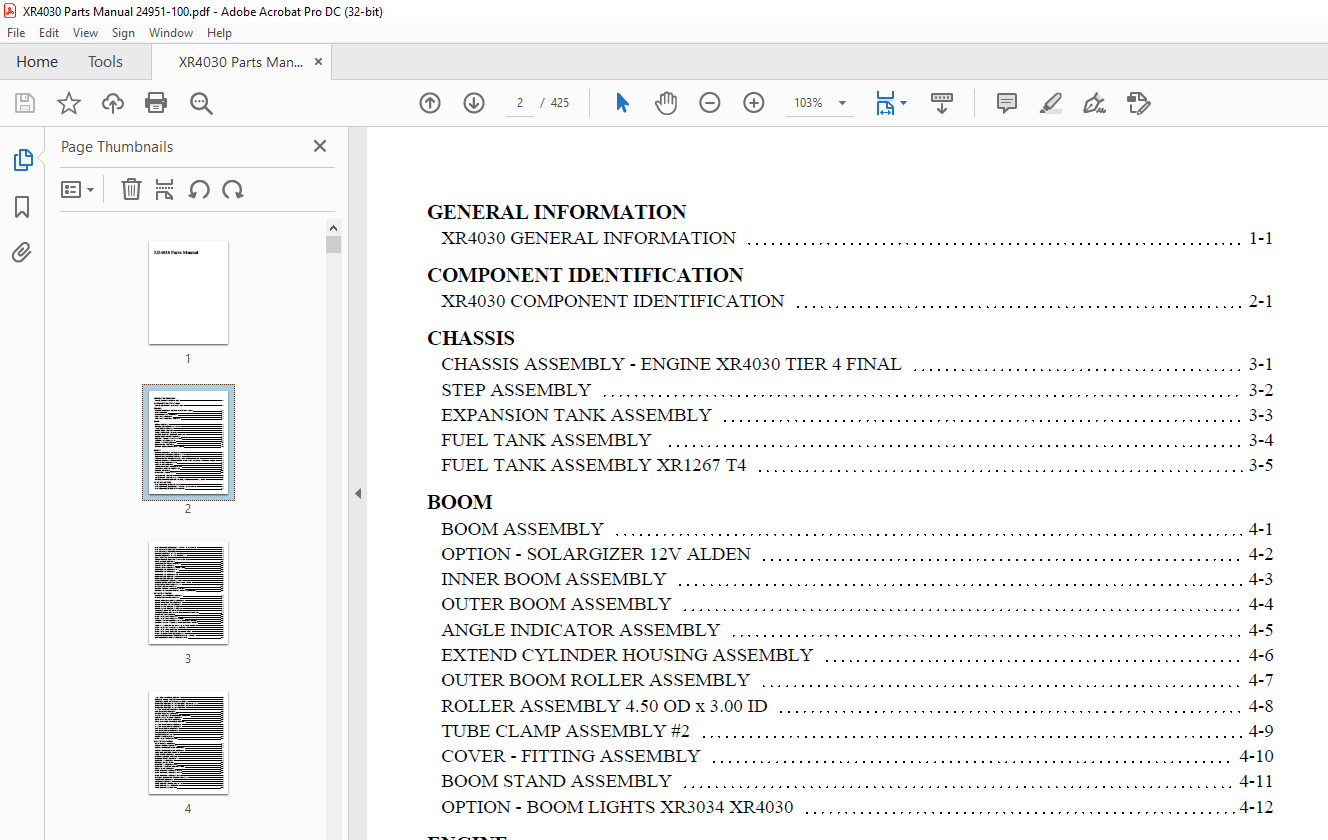Print the document using printer icon

pos(156,103)
